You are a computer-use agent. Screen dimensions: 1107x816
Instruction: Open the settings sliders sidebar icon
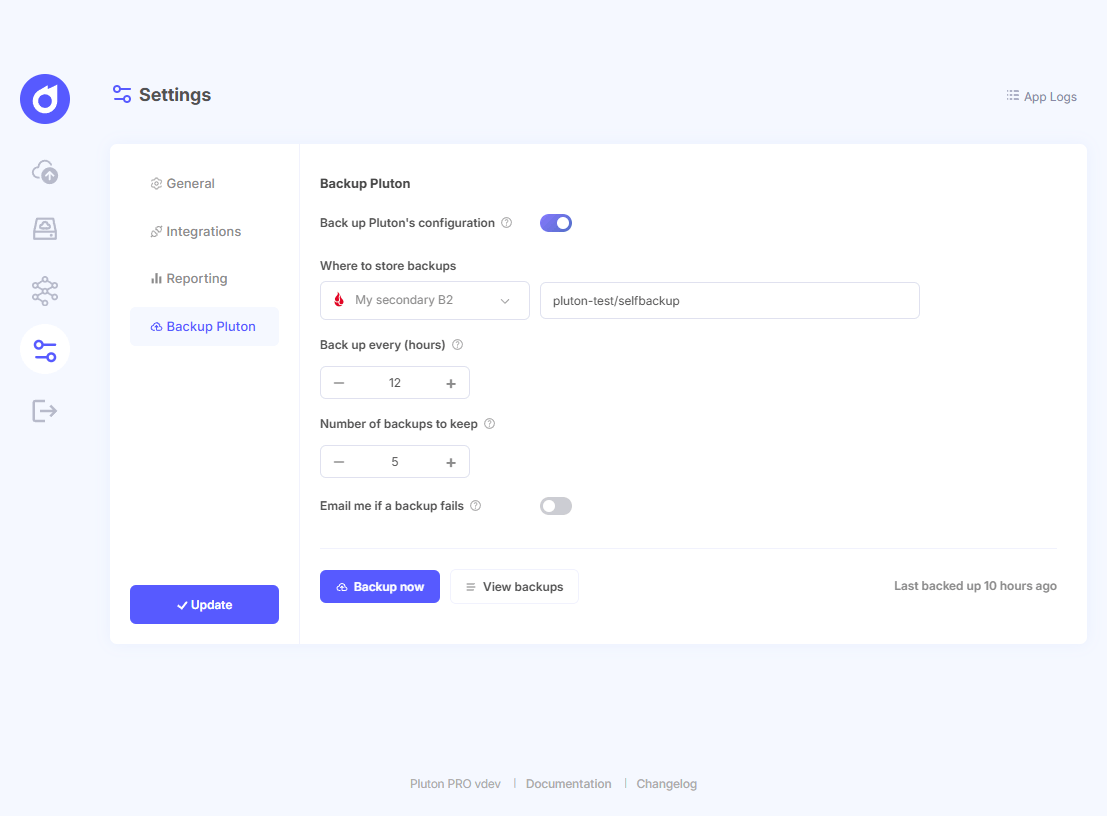(x=45, y=350)
